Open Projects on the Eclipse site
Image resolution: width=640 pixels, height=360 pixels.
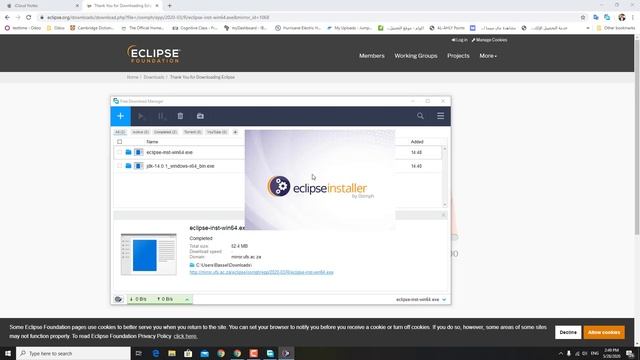coord(458,56)
